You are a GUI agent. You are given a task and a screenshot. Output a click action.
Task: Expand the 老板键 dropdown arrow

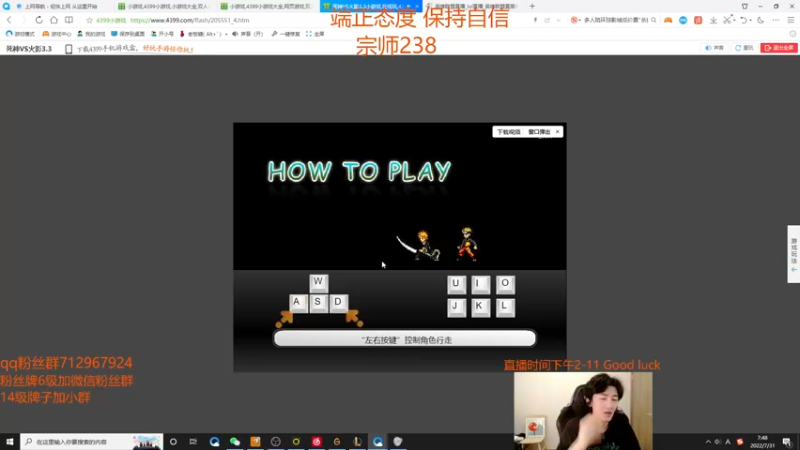pos(226,34)
